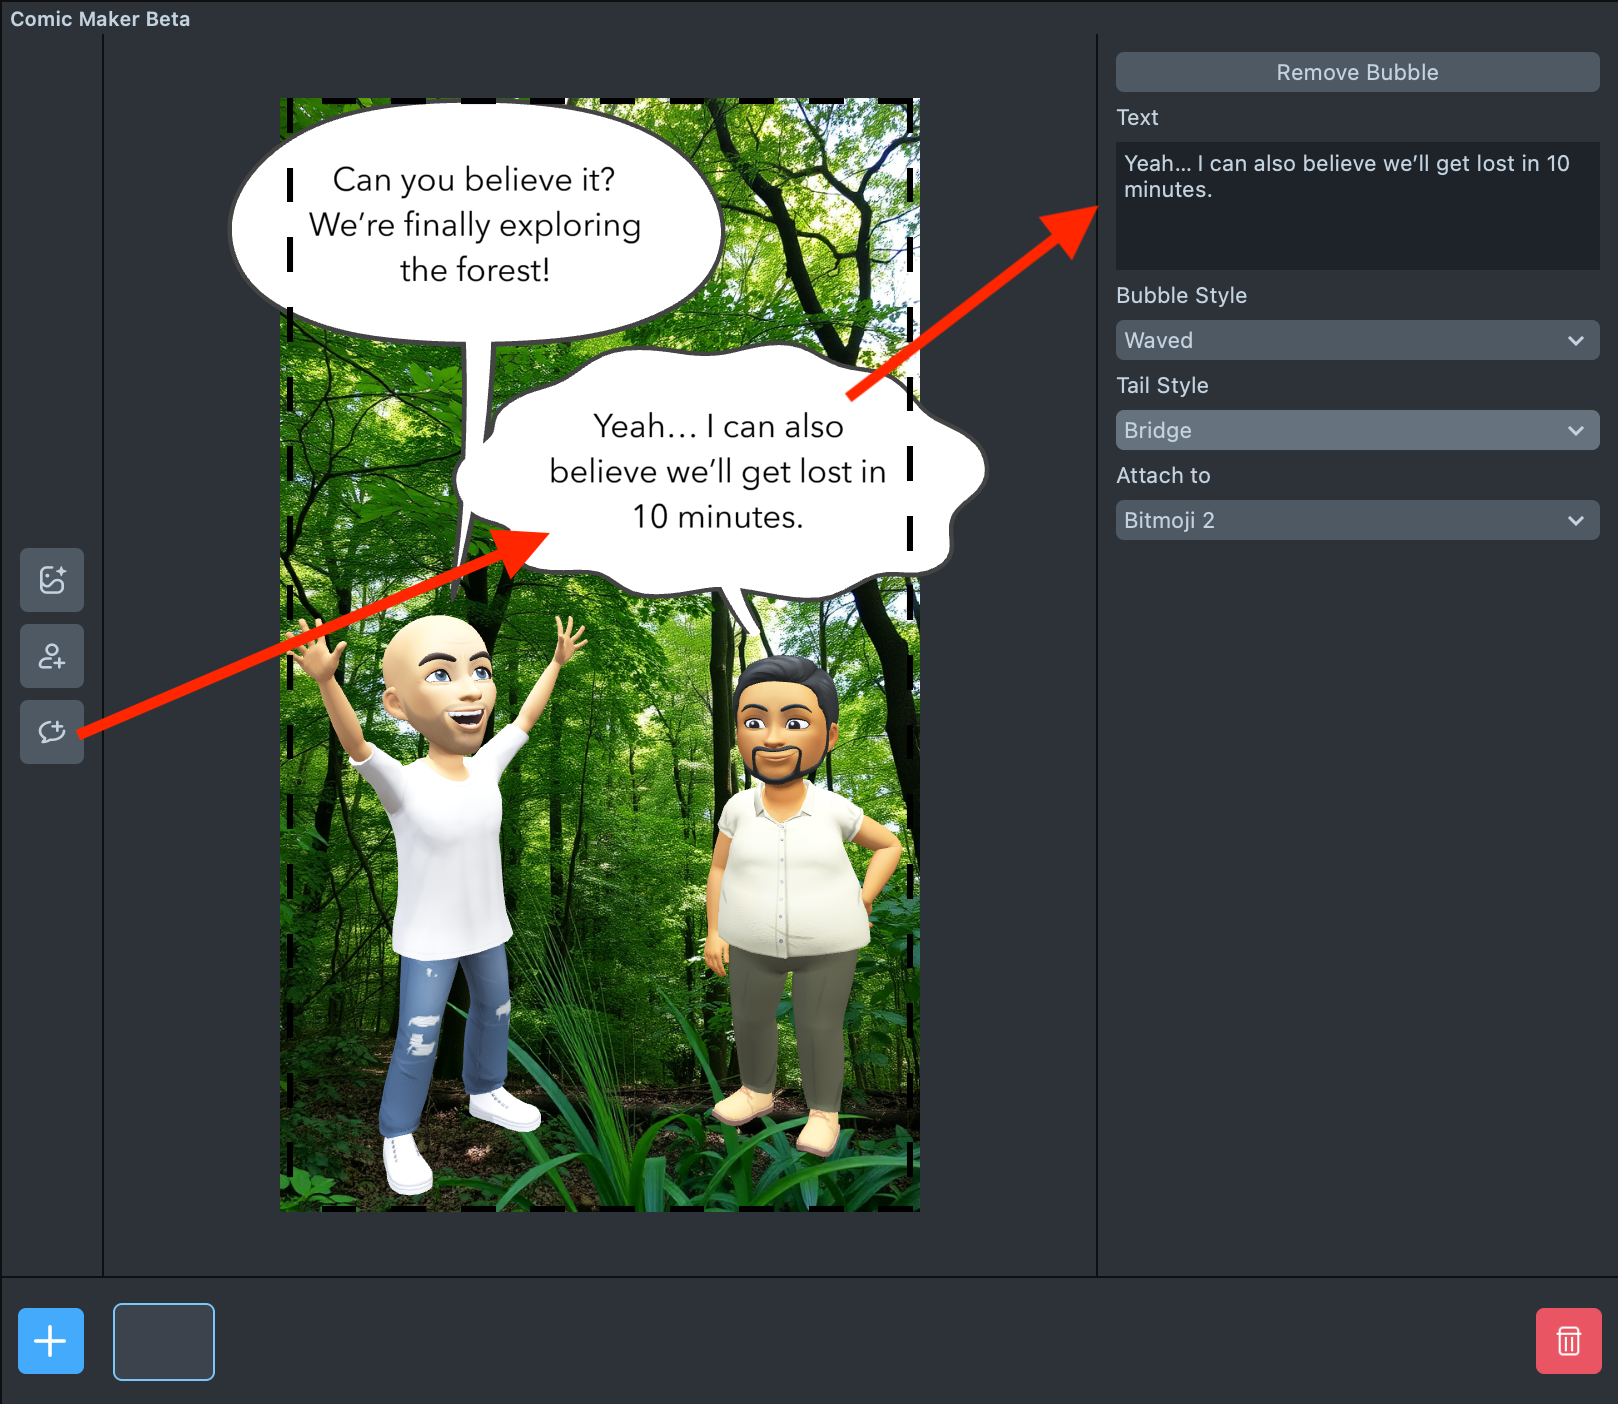Select the "Yeah... I can also" waved bubble

717,472
